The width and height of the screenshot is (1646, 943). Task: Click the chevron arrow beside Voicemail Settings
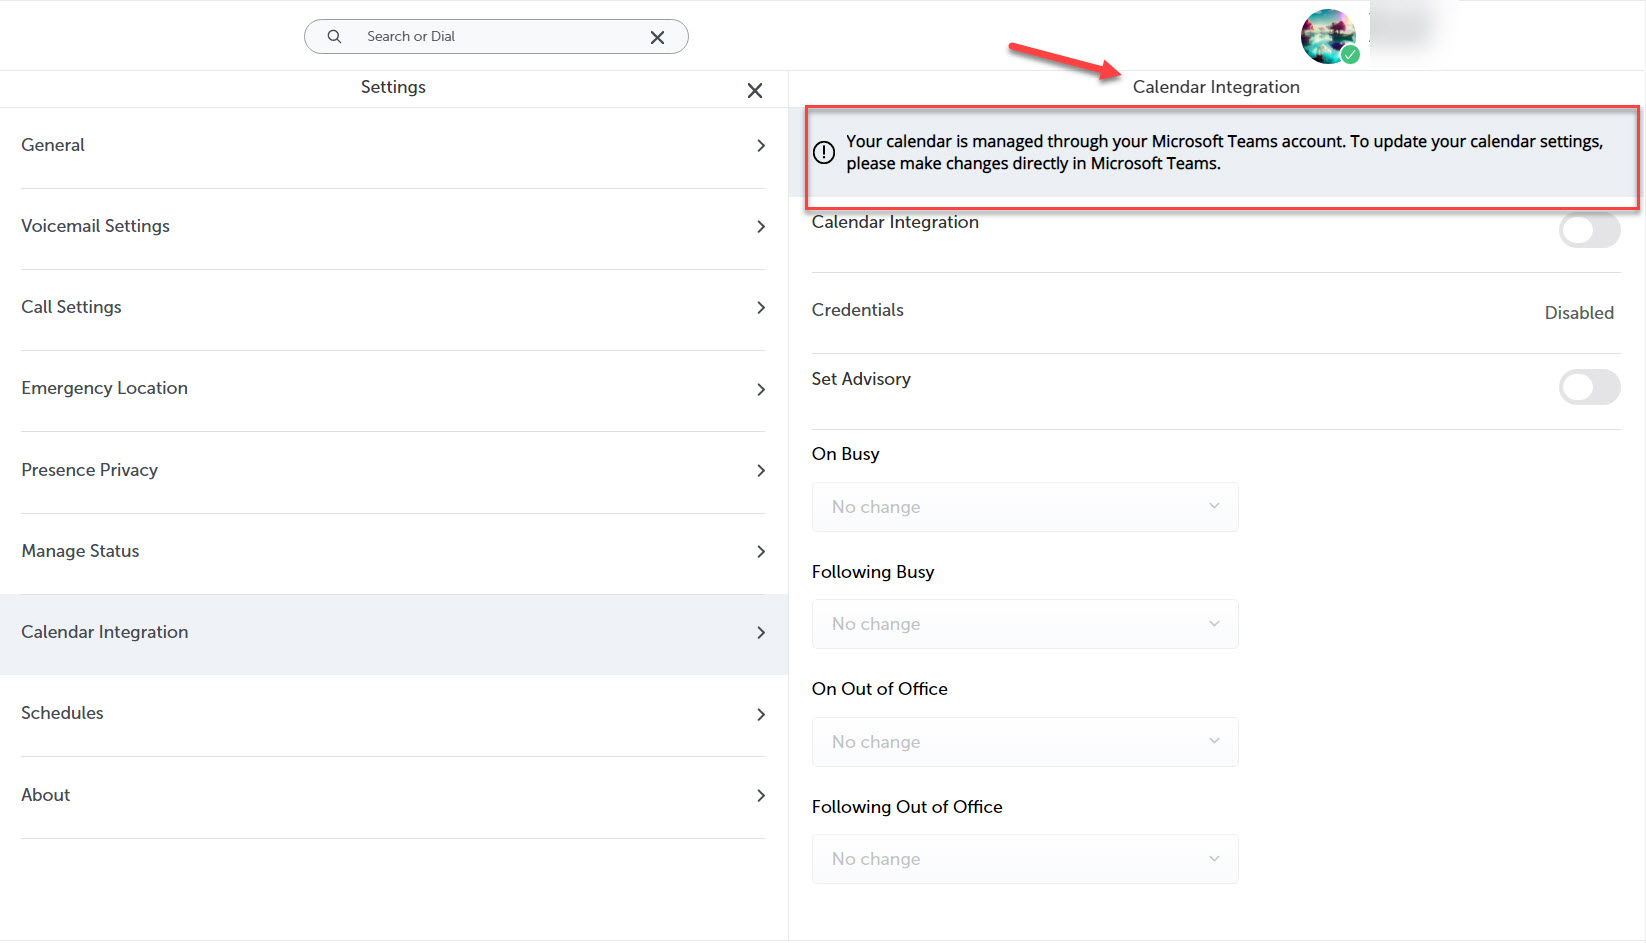pos(761,227)
